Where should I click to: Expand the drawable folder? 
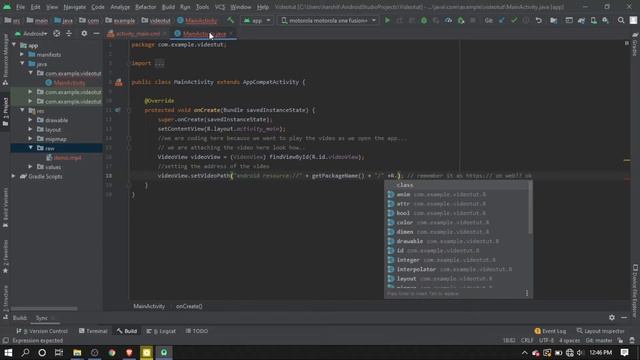(x=31, y=120)
